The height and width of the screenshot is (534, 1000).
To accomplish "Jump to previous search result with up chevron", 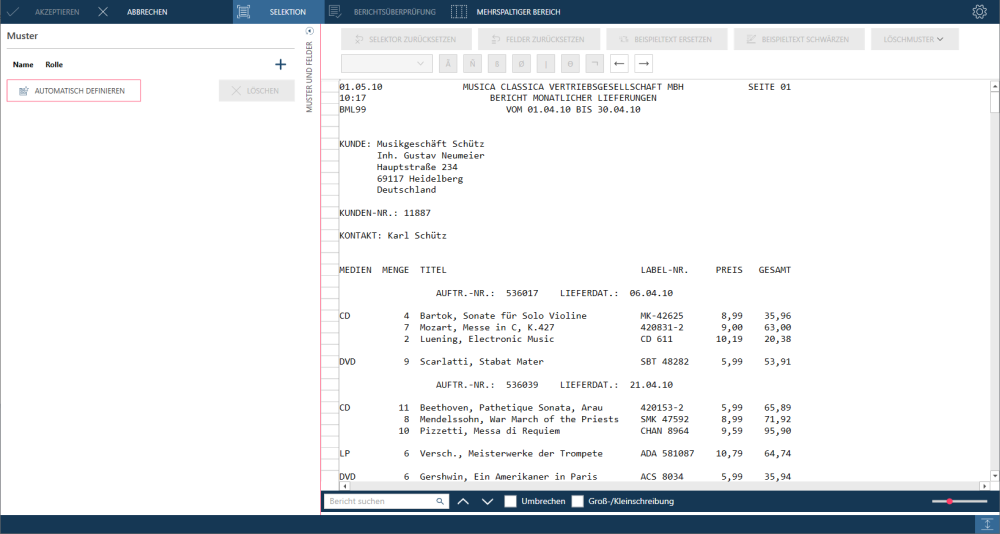I will point(464,501).
